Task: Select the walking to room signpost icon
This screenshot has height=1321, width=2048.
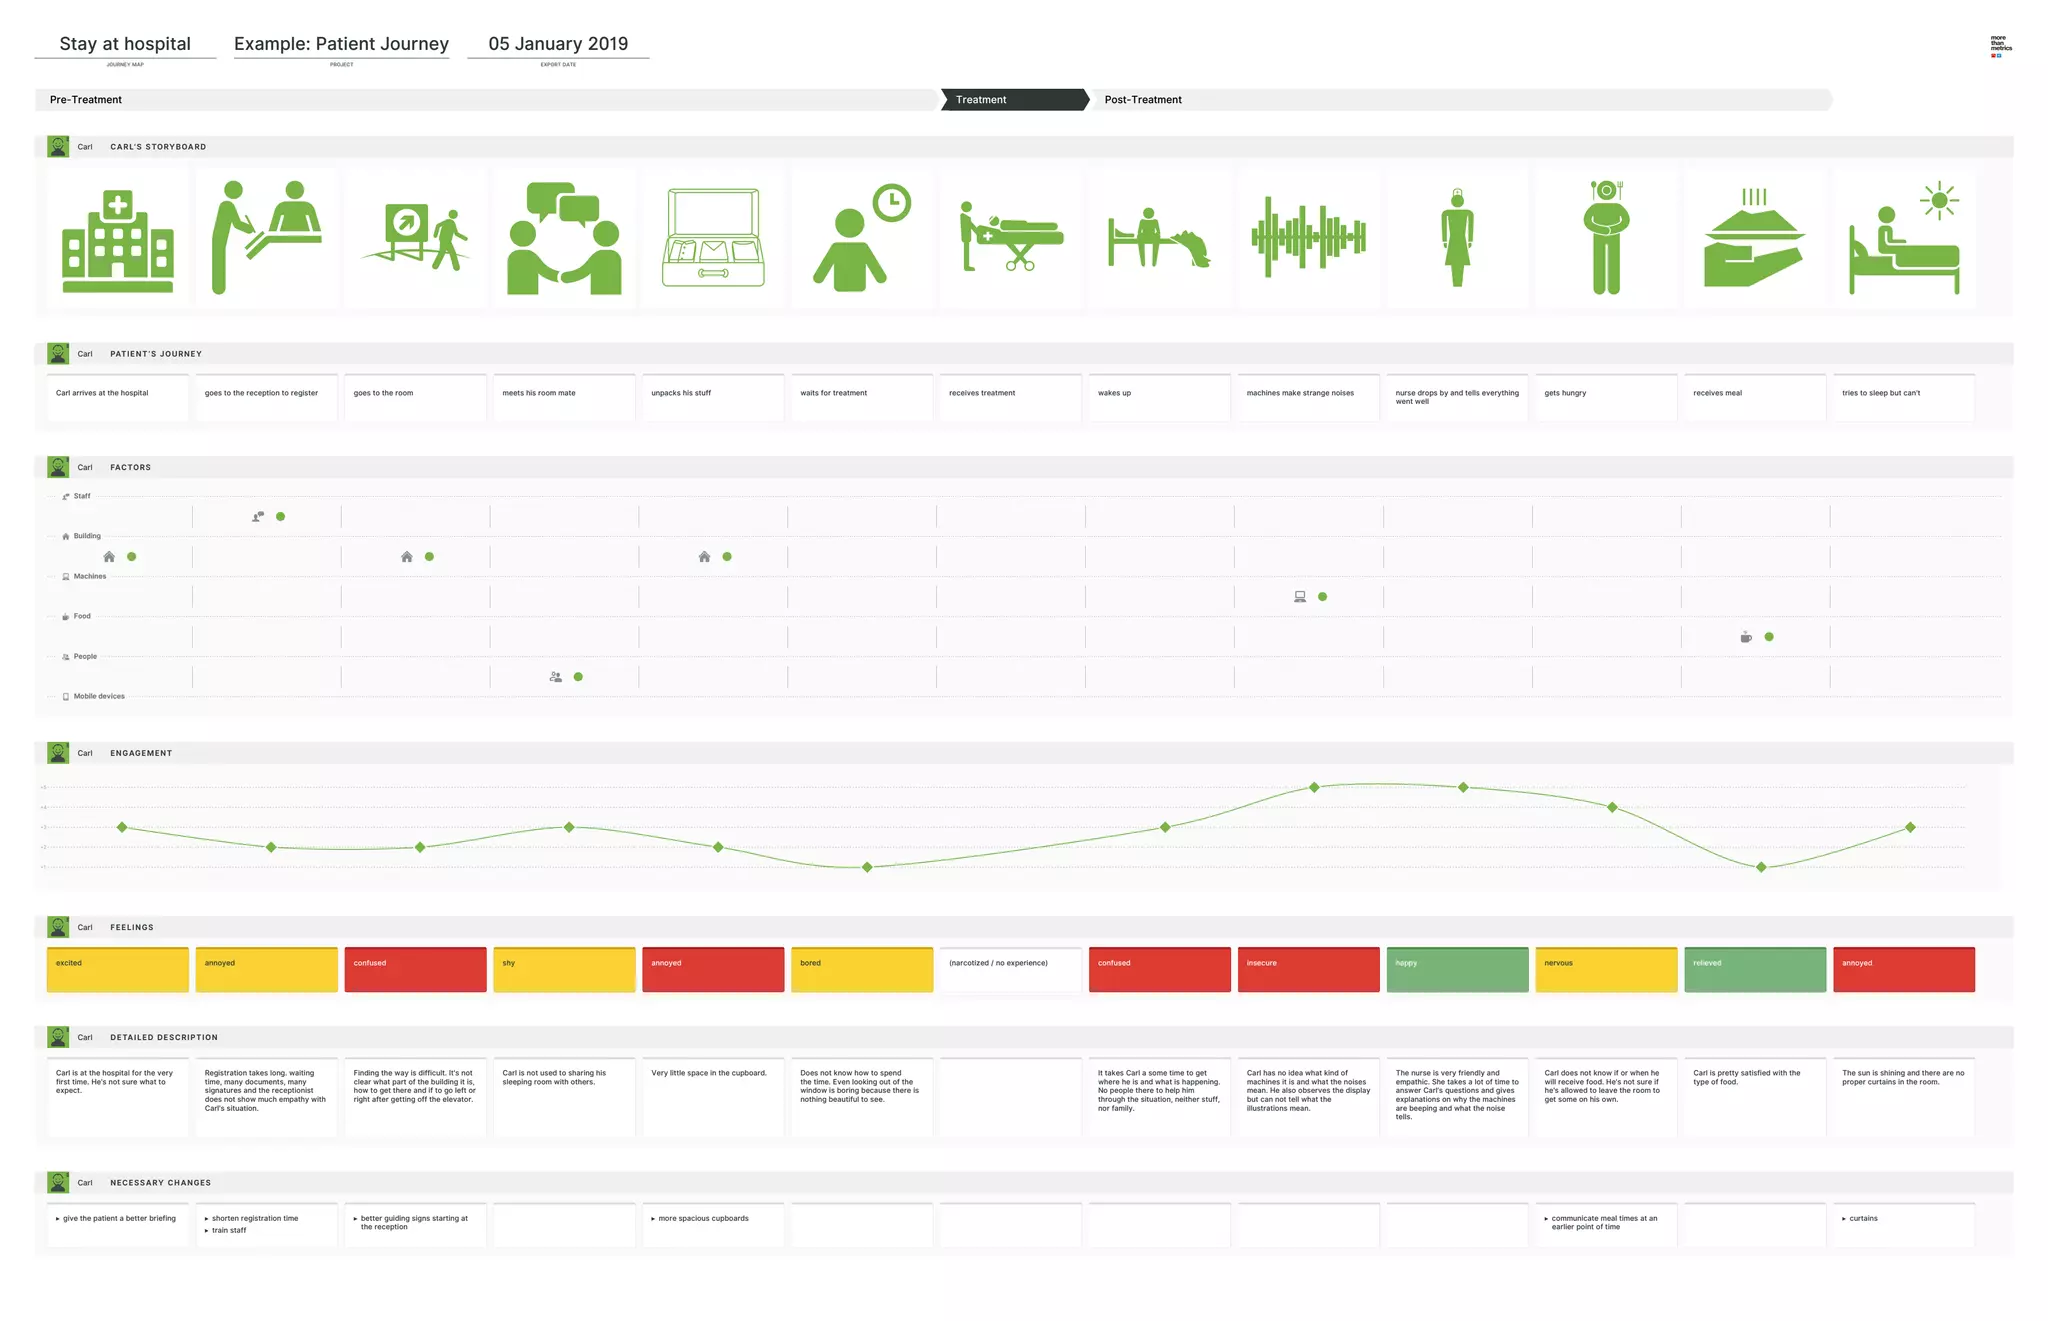Action: (415, 238)
